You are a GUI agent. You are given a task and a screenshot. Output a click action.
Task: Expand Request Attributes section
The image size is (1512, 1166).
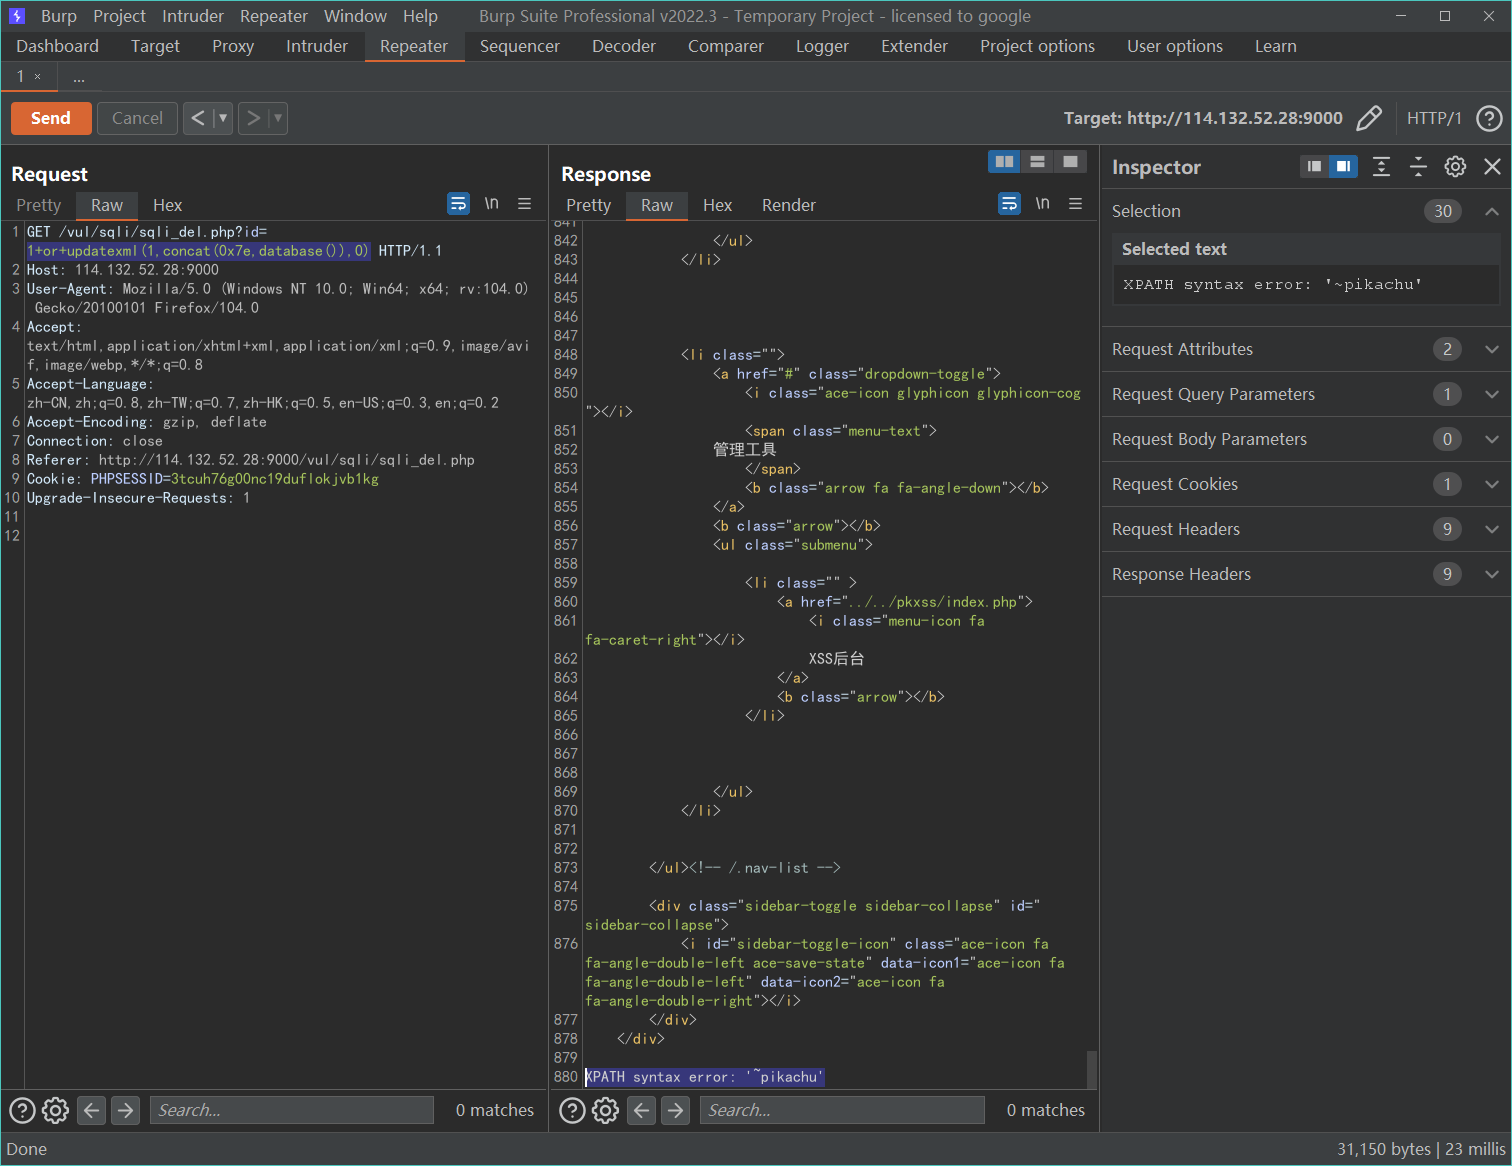(1491, 349)
